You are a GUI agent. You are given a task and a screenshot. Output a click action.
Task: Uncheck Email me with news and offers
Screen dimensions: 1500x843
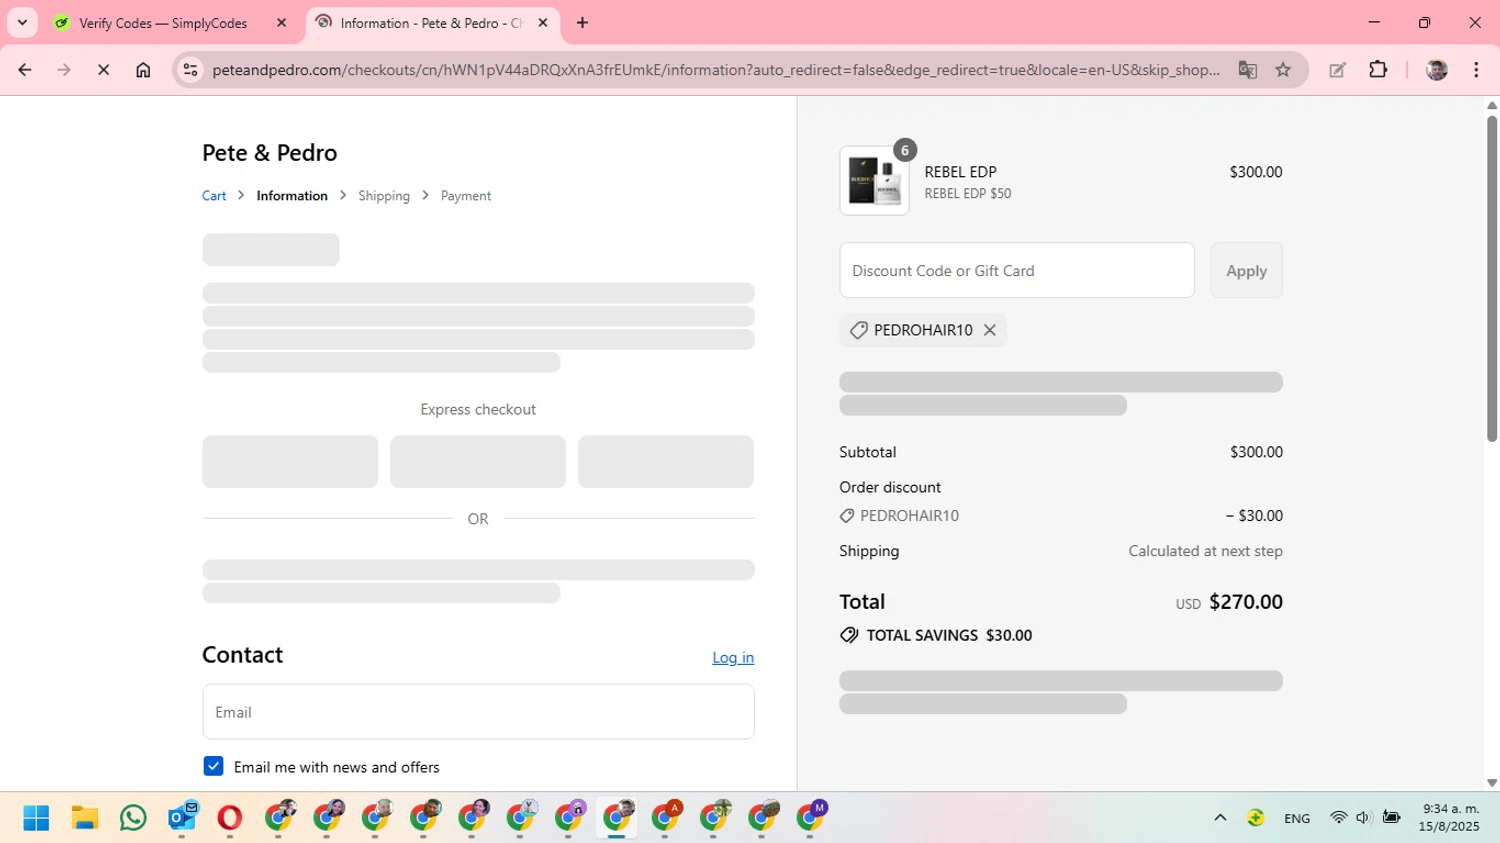213,766
